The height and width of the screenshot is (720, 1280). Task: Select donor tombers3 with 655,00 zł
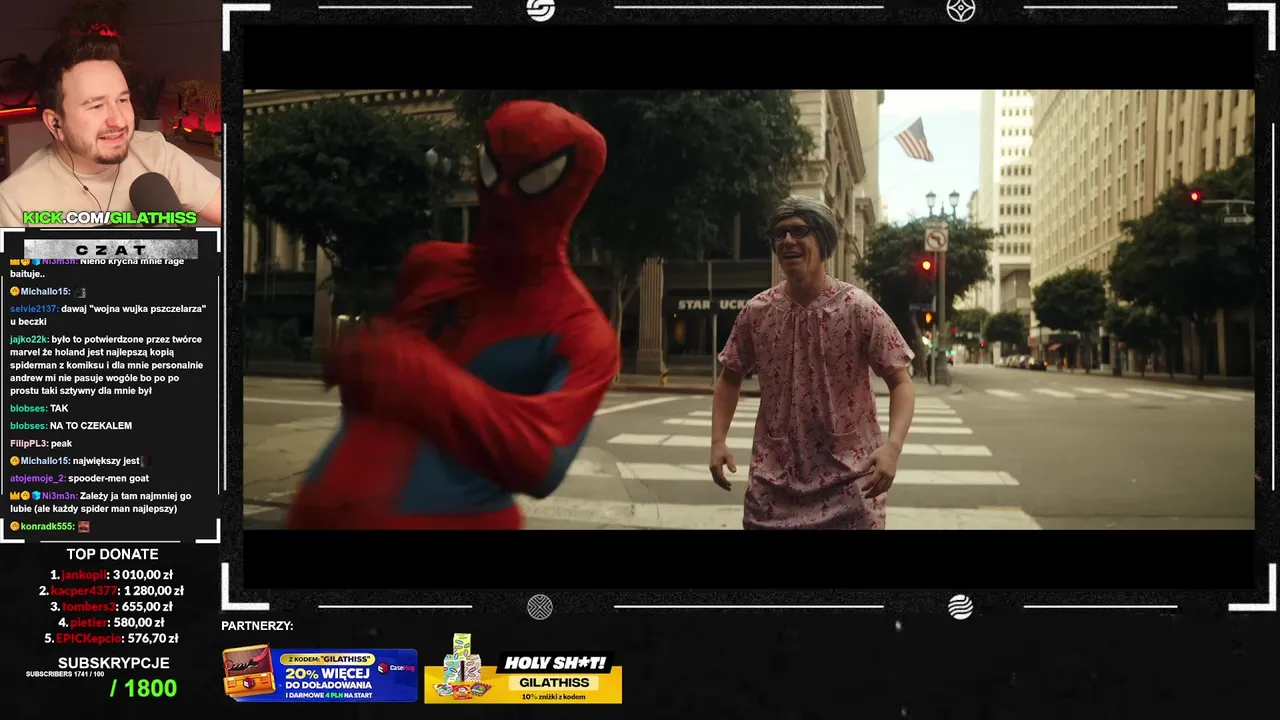pos(112,607)
